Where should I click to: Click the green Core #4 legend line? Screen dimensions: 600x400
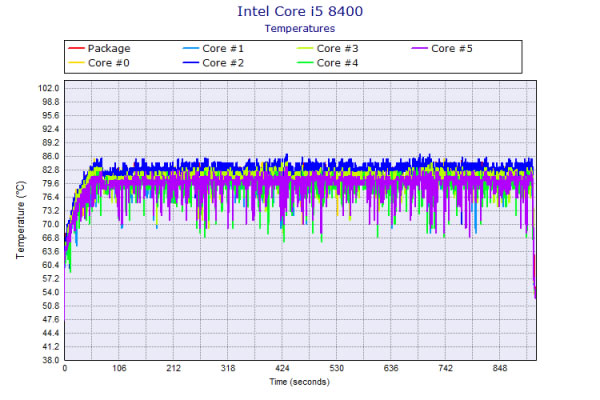click(x=305, y=63)
